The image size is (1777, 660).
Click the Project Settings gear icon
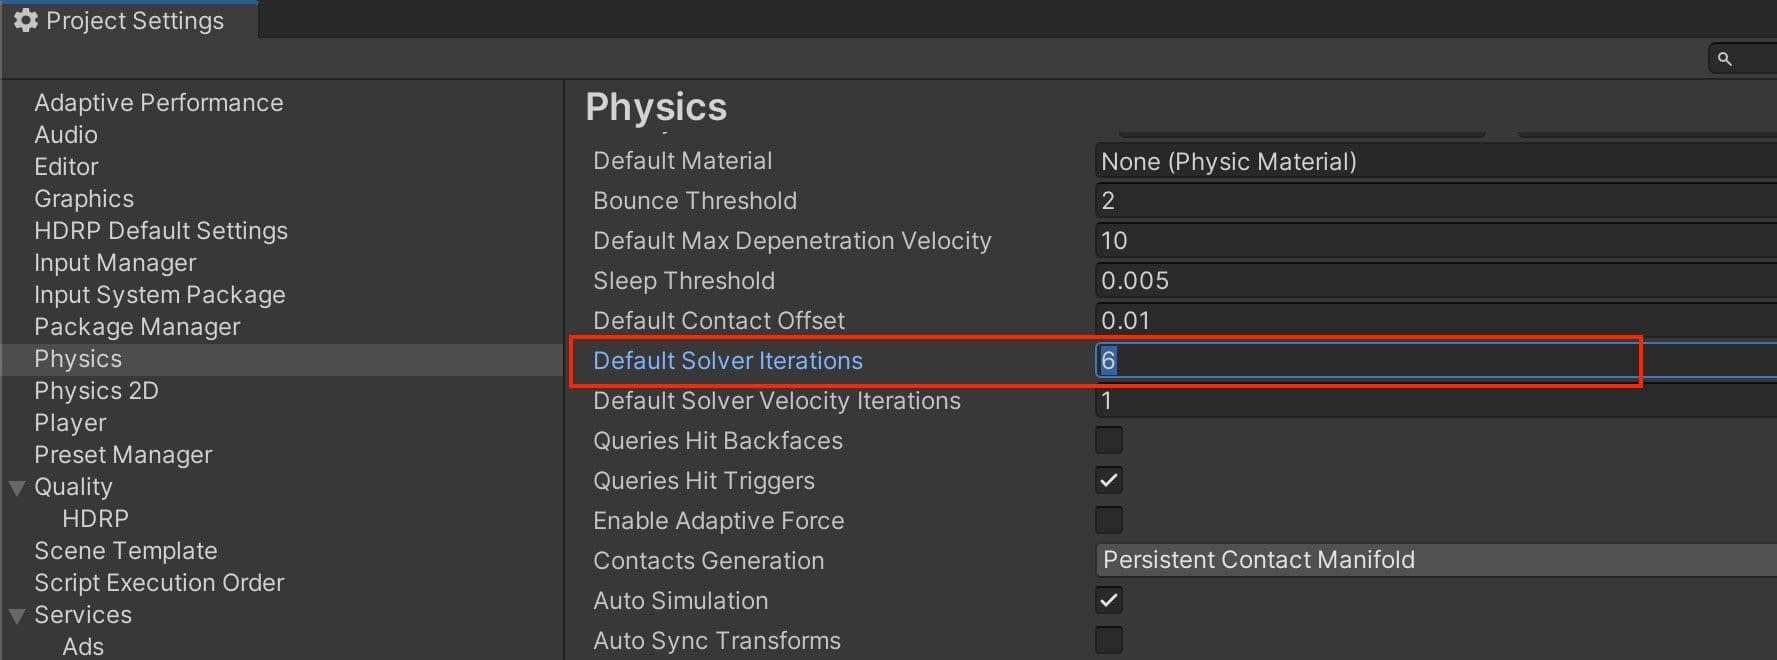(25, 20)
